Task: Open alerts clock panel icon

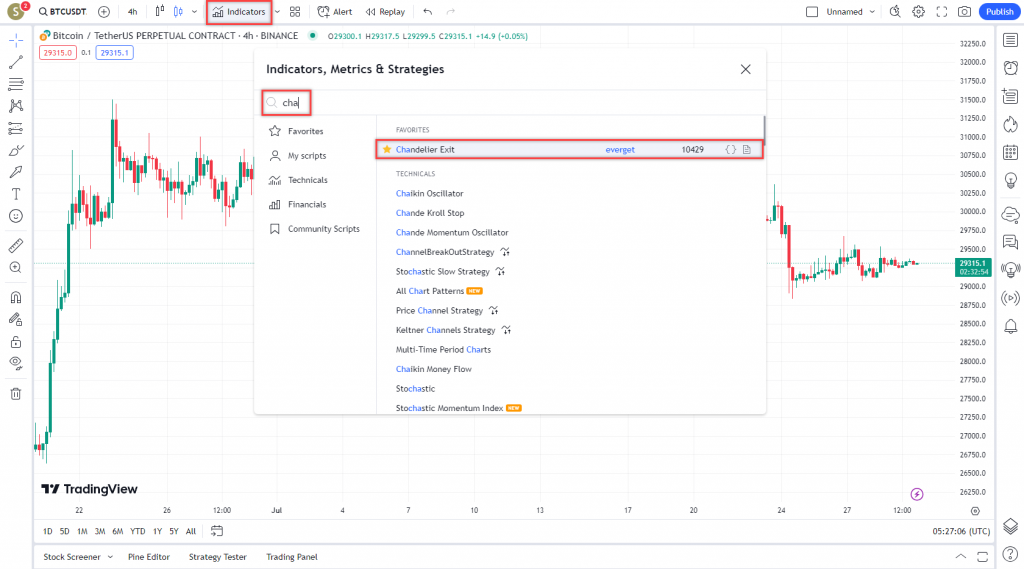Action: tap(1010, 68)
